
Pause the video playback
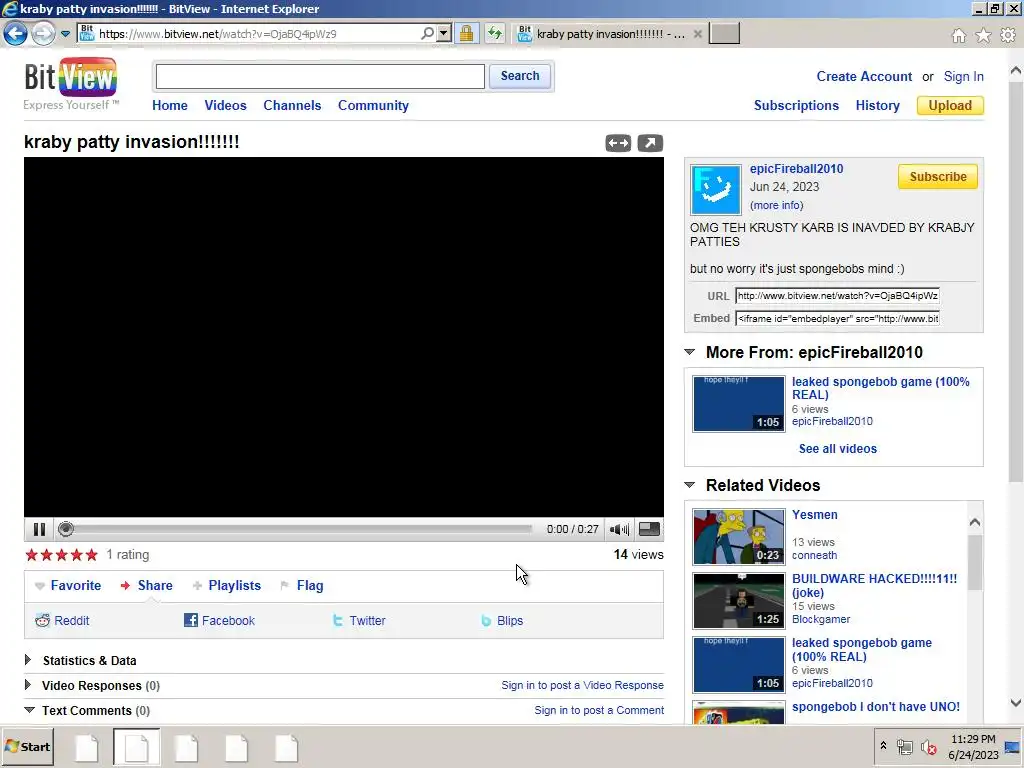pos(39,529)
